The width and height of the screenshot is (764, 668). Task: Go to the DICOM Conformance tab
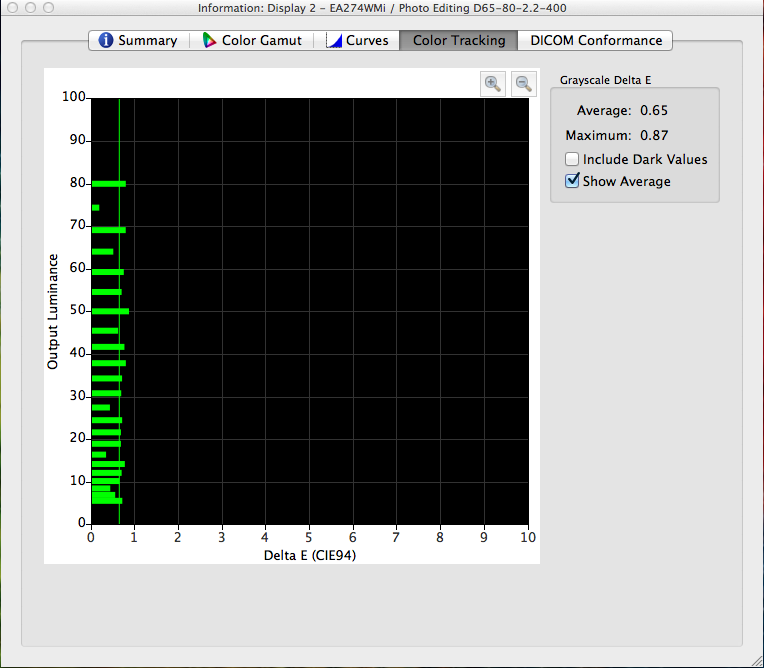pos(595,40)
